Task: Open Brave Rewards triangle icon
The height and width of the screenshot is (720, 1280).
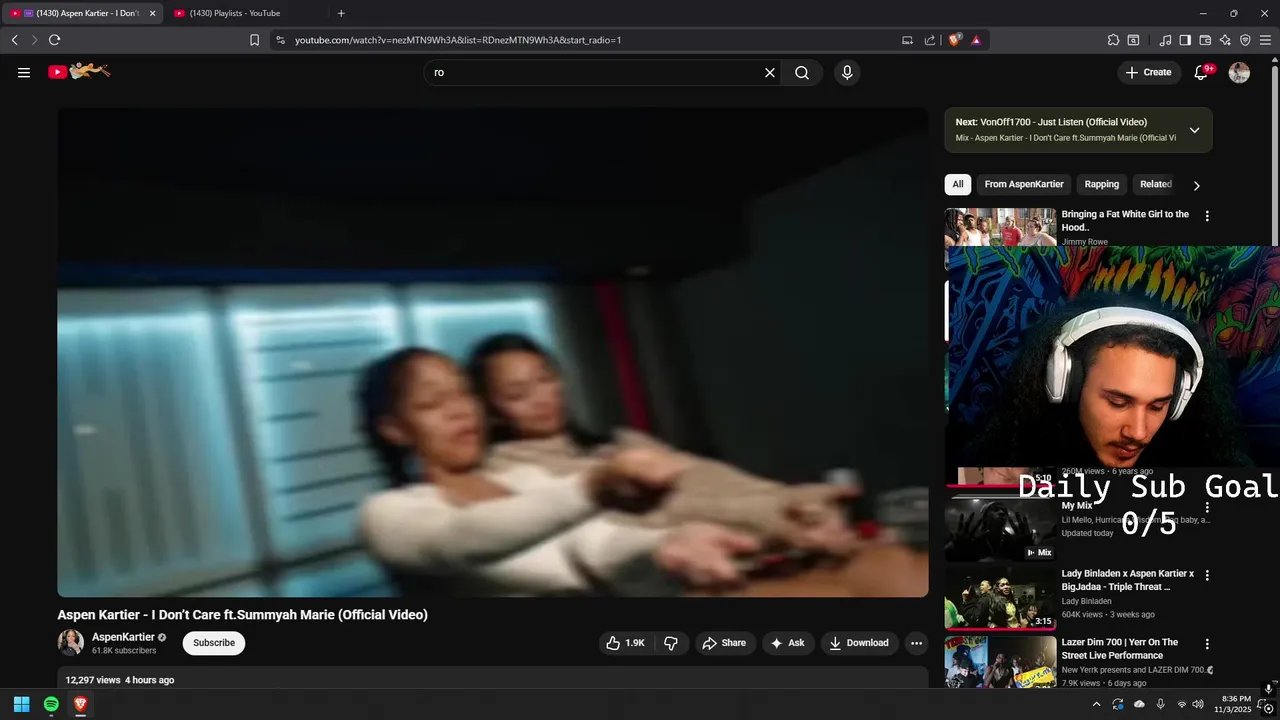Action: 976,40
